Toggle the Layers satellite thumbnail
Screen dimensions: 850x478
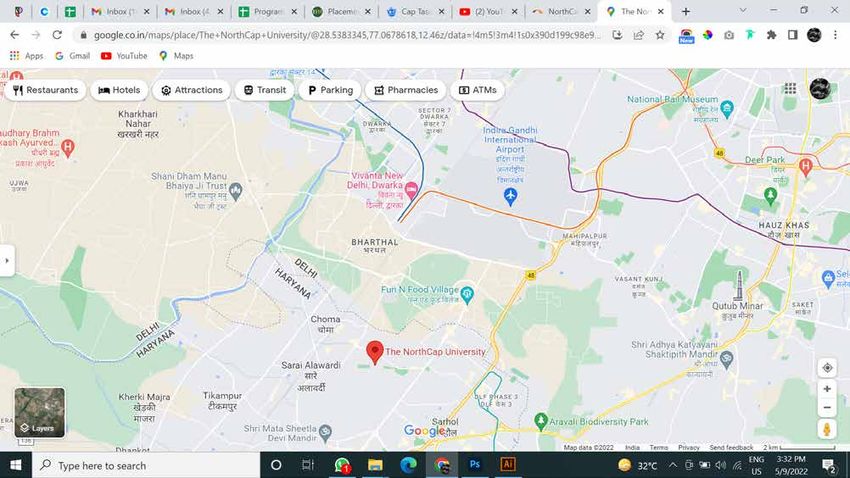40,412
